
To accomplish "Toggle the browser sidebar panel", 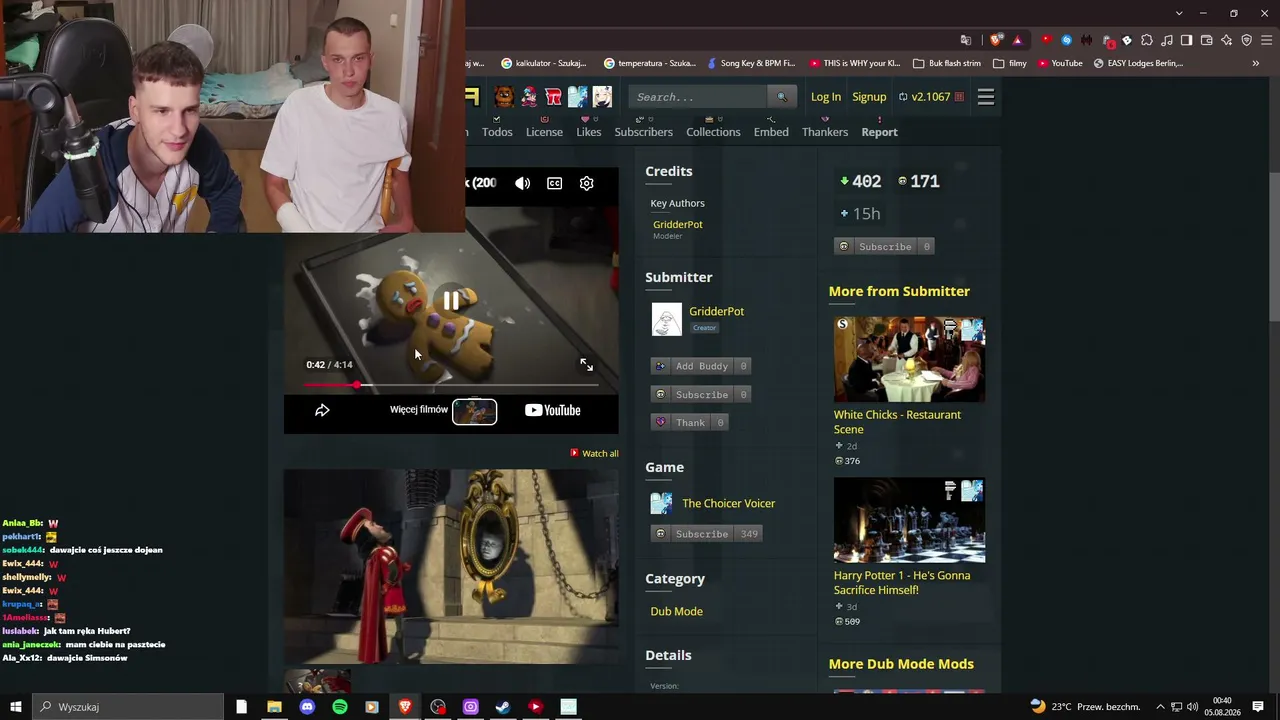I will (x=1186, y=40).
